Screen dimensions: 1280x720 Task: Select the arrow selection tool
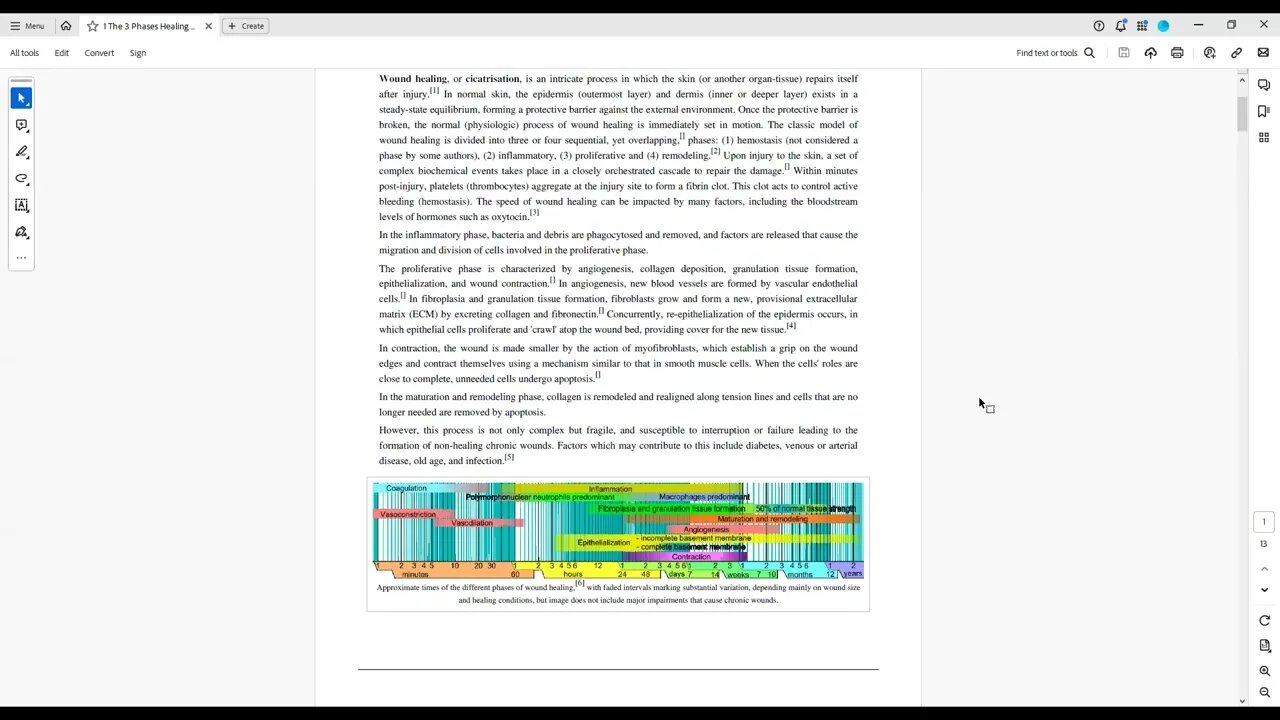tap(21, 98)
